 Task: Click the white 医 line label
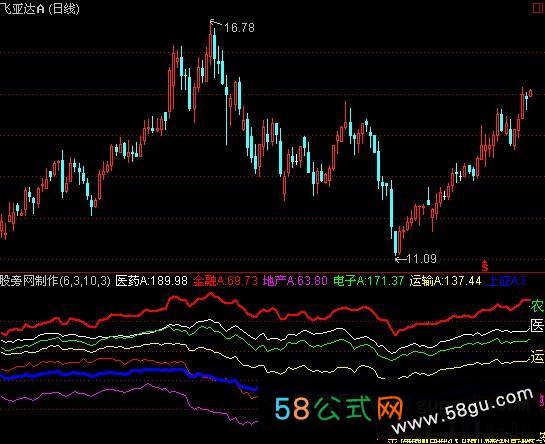[x=537, y=325]
